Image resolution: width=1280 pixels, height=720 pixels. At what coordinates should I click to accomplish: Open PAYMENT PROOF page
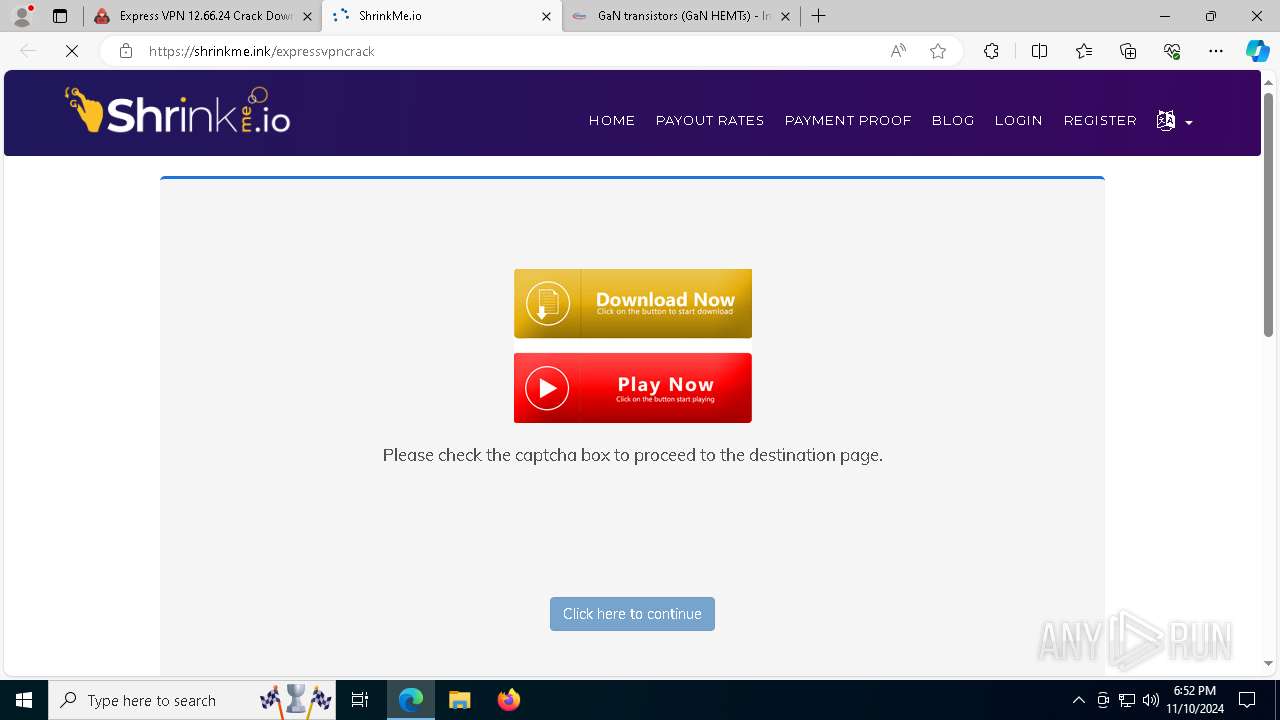coord(848,120)
